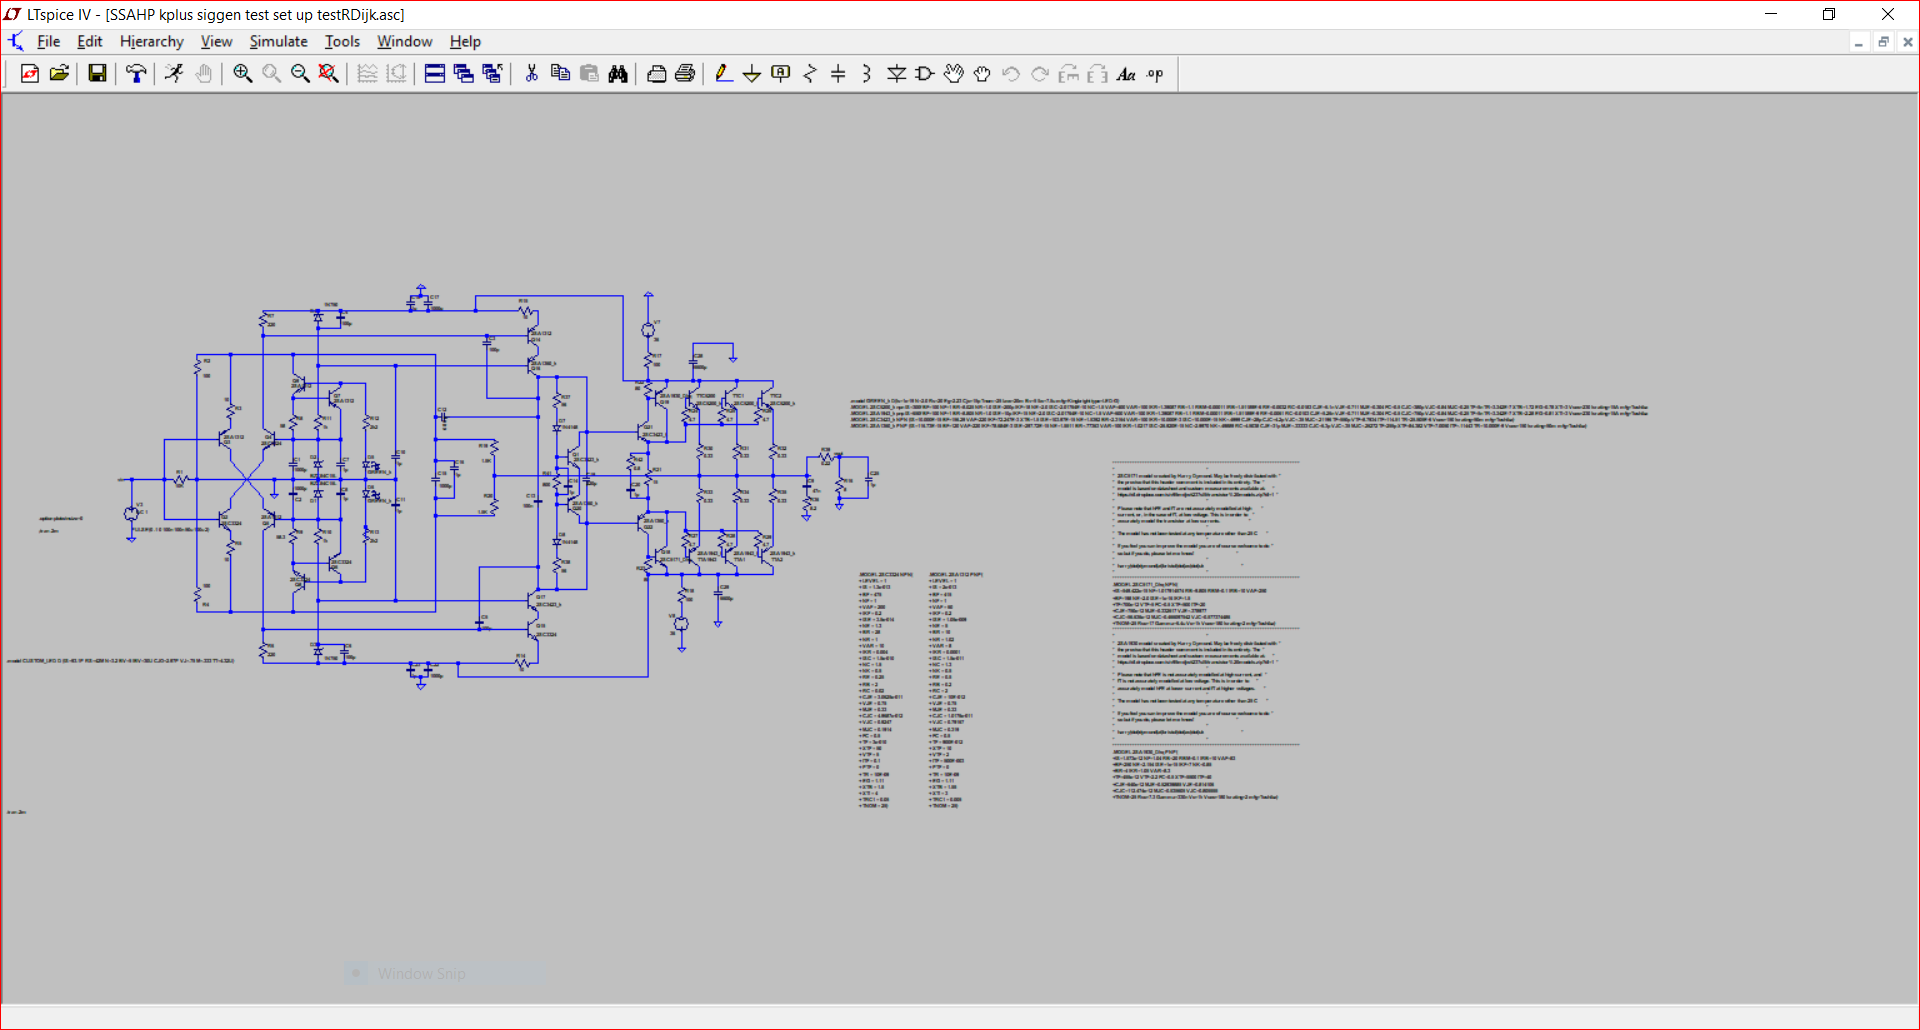
Task: Place a Ground symbol
Action: [752, 74]
